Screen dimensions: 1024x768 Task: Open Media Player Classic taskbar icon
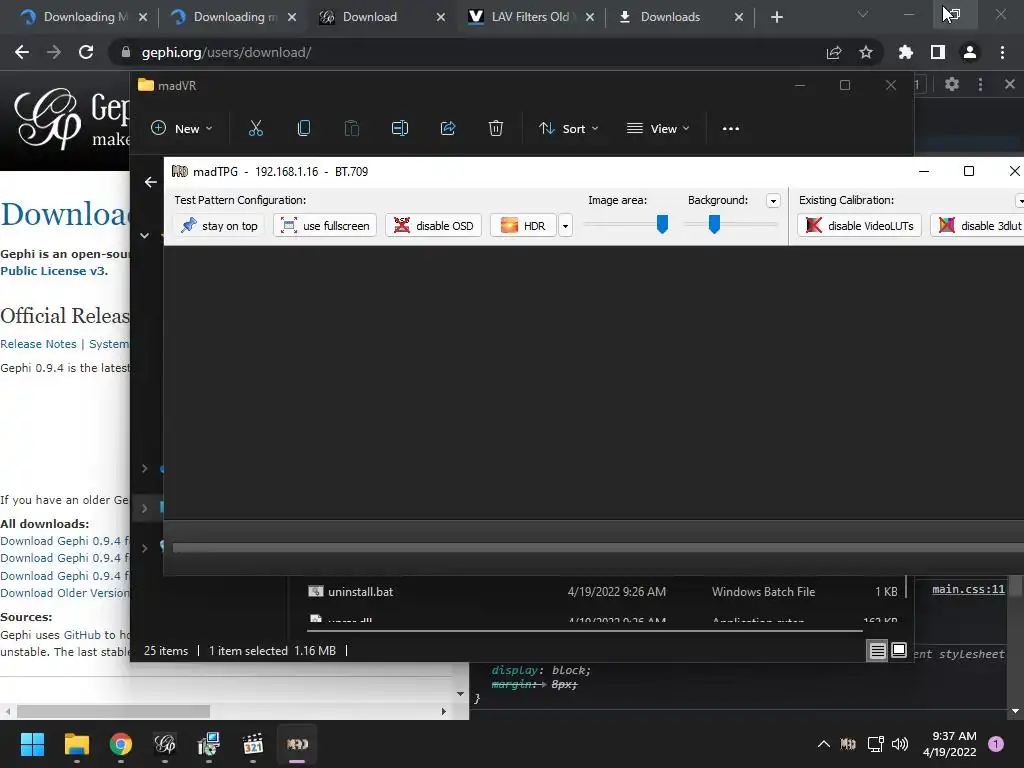253,744
